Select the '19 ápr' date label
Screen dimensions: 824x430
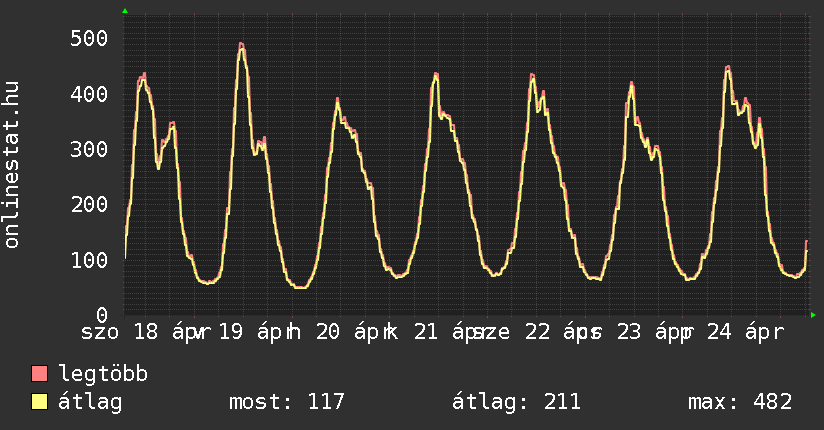click(249, 333)
